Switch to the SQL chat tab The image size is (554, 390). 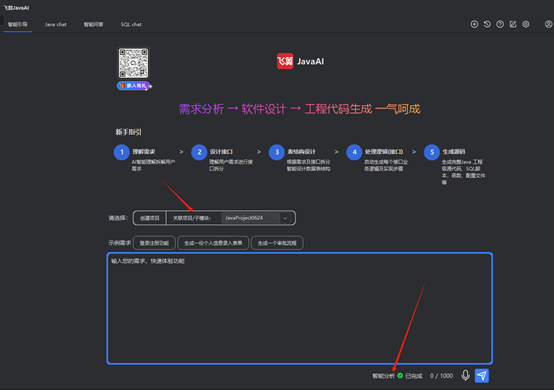(131, 24)
